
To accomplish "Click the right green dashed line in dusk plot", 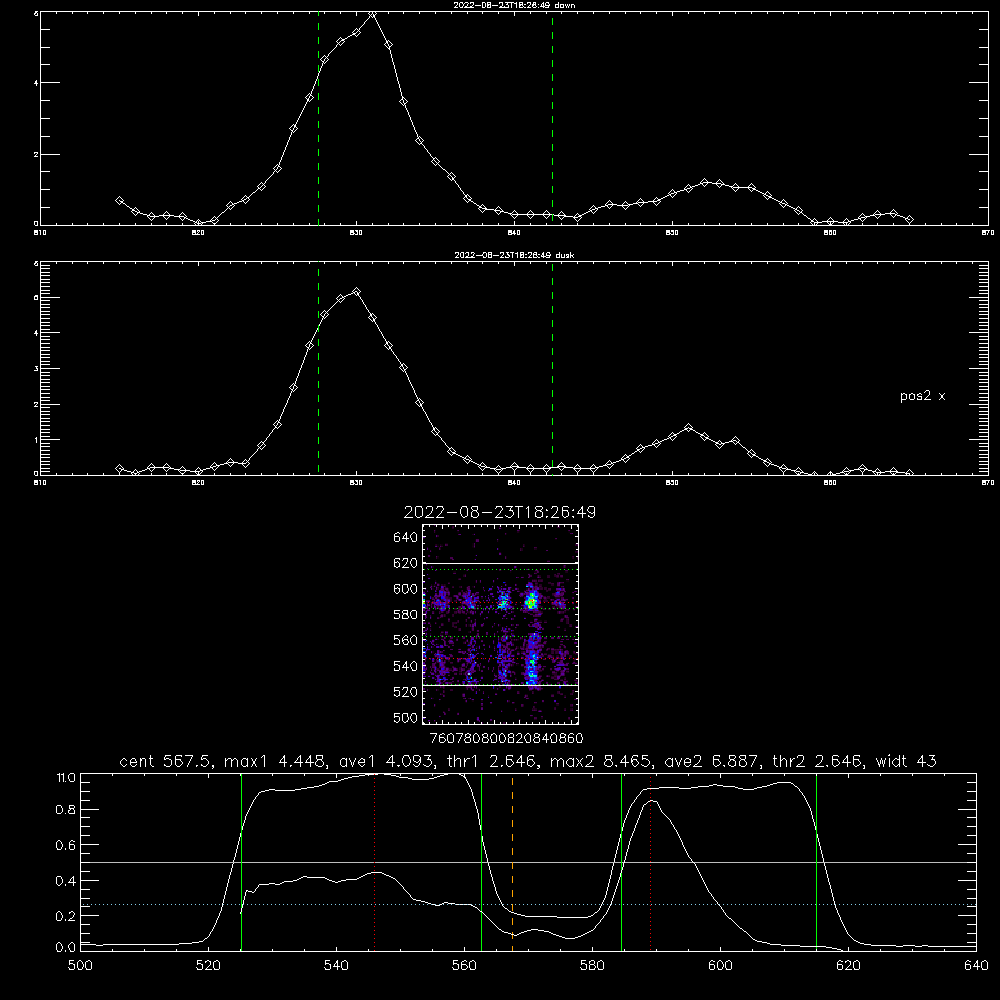I will pyautogui.click(x=552, y=368).
